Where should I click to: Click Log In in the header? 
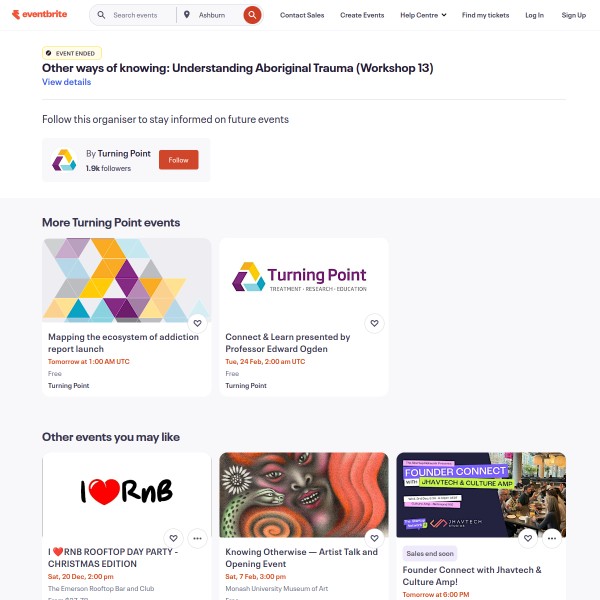pos(534,15)
